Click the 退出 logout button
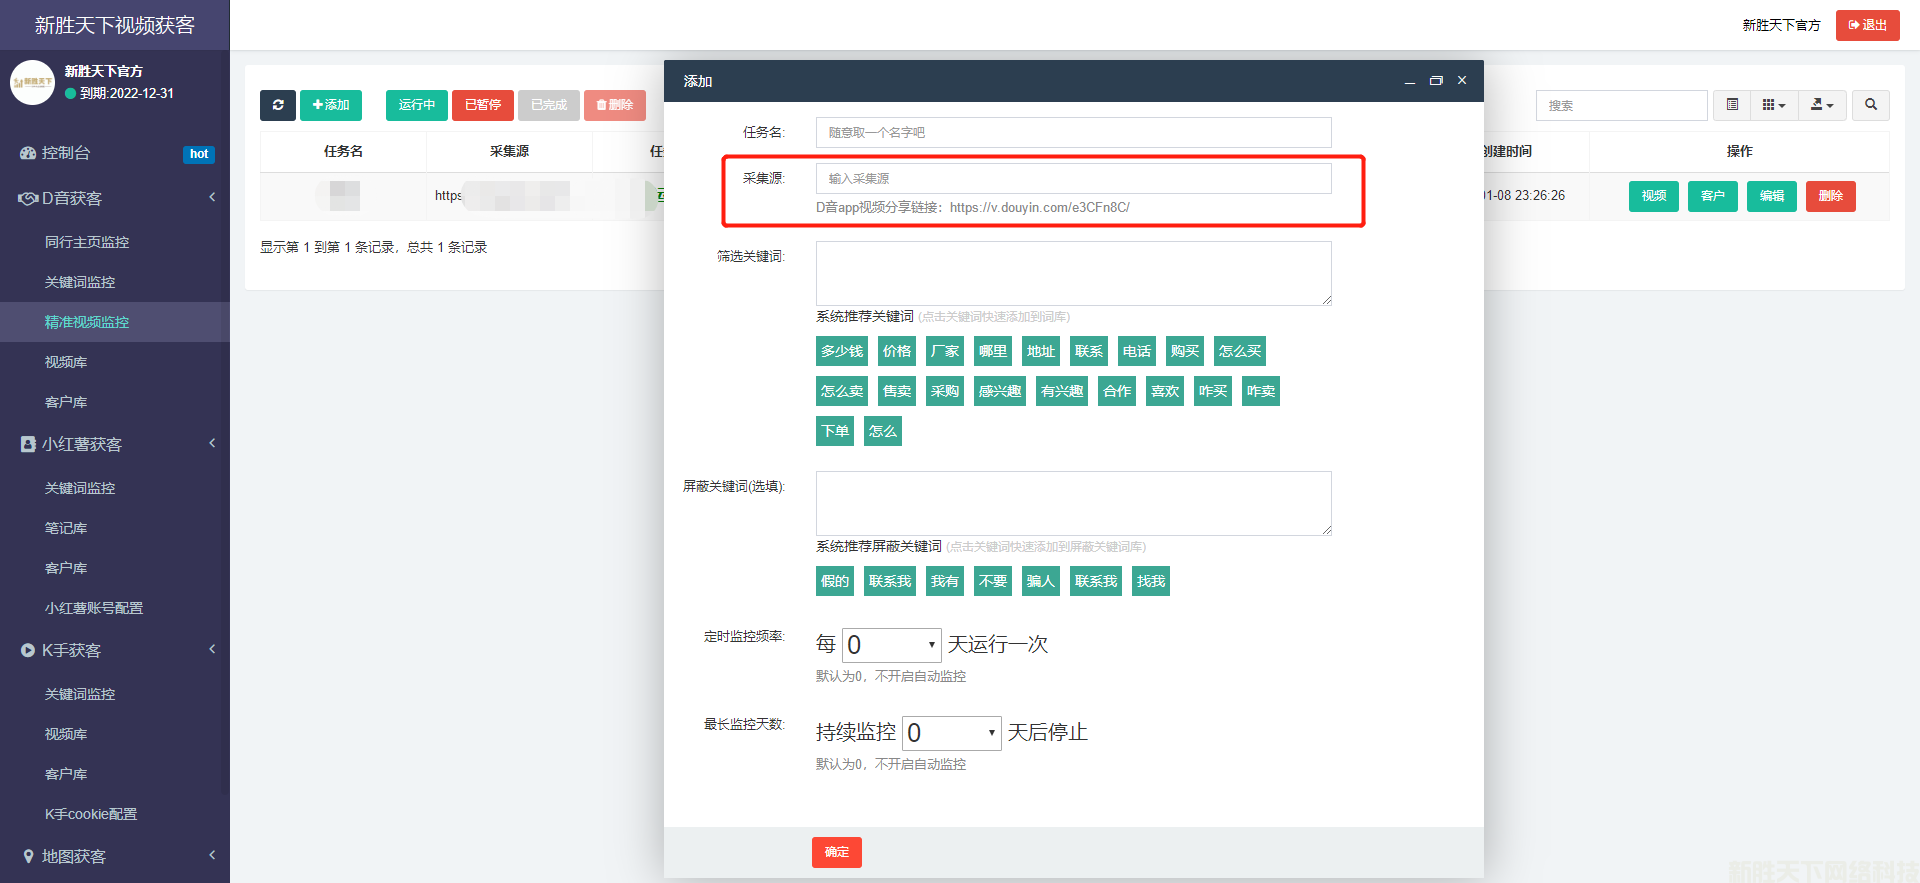Viewport: 1920px width, 883px height. (x=1867, y=25)
